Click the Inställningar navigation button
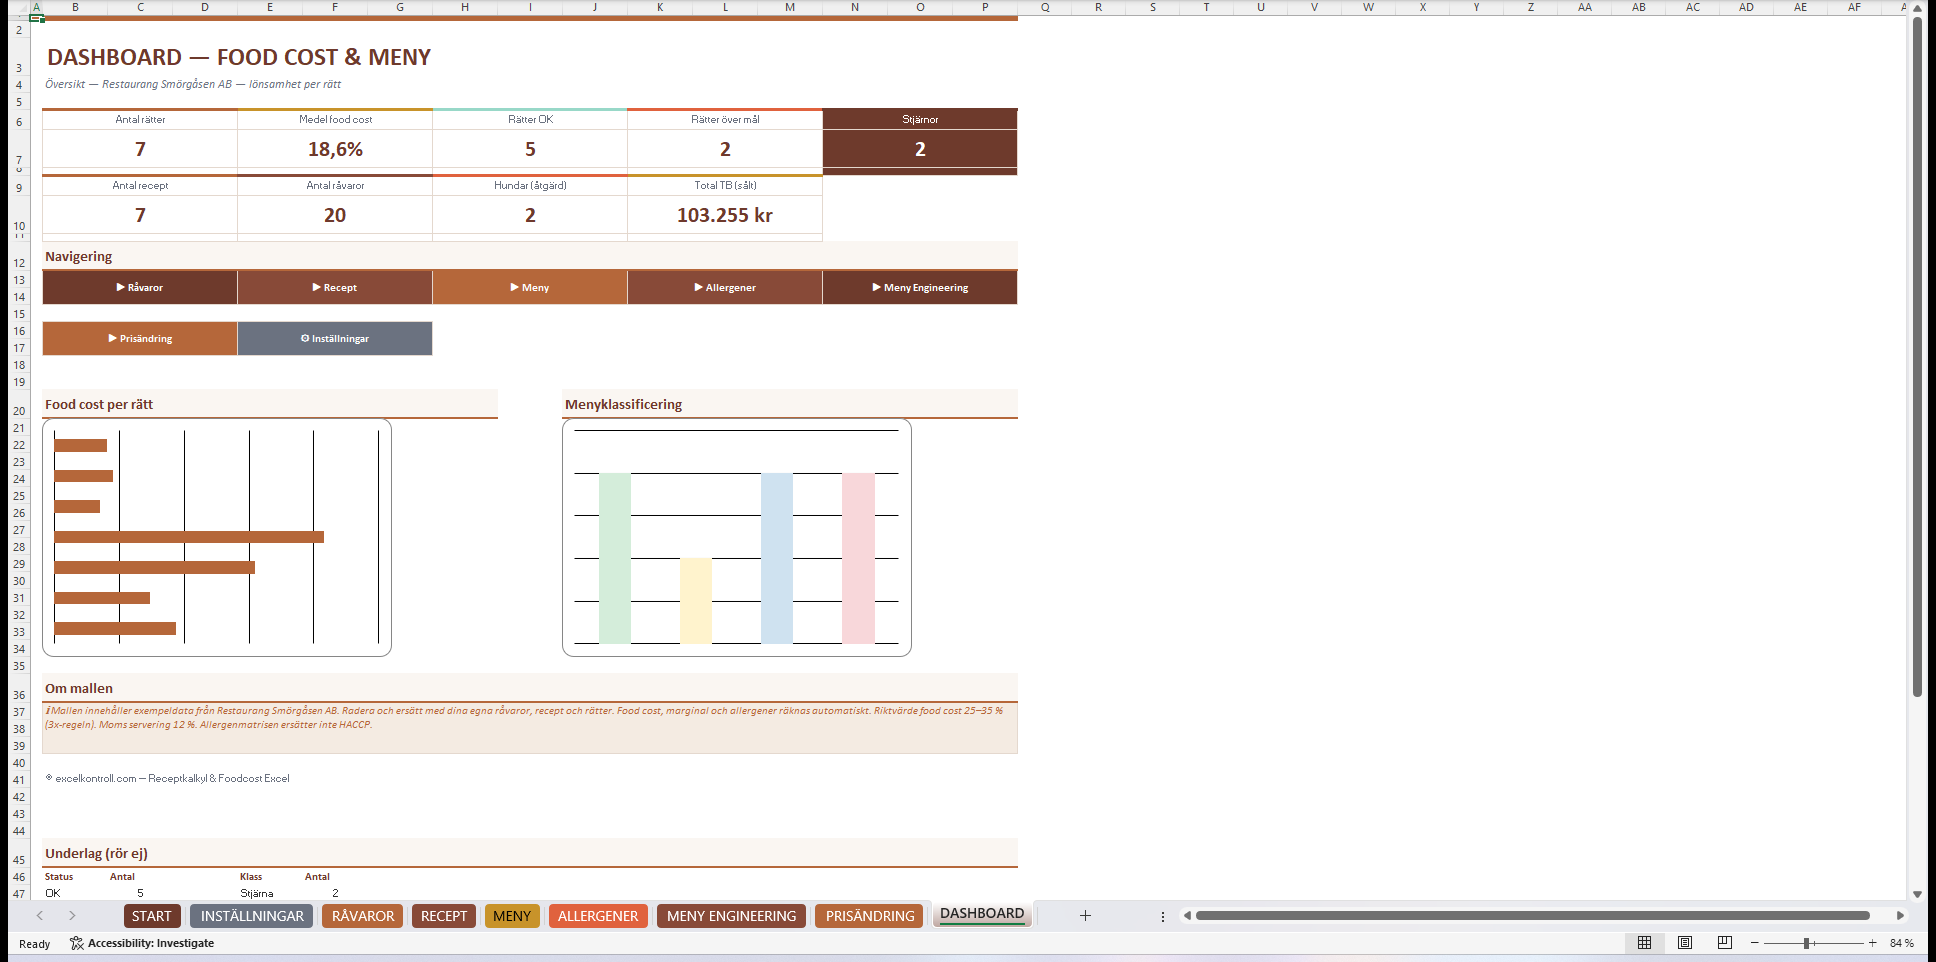This screenshot has width=1936, height=962. tap(335, 338)
